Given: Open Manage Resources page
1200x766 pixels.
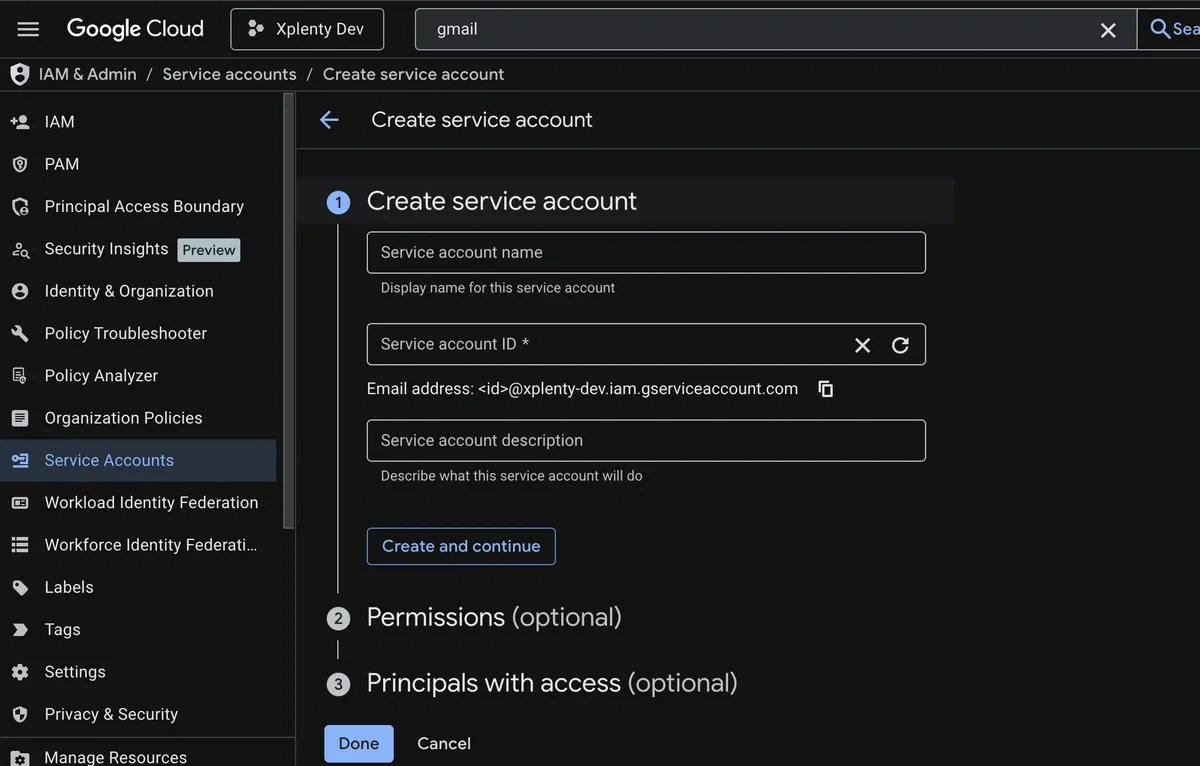Looking at the screenshot, I should coord(115,757).
